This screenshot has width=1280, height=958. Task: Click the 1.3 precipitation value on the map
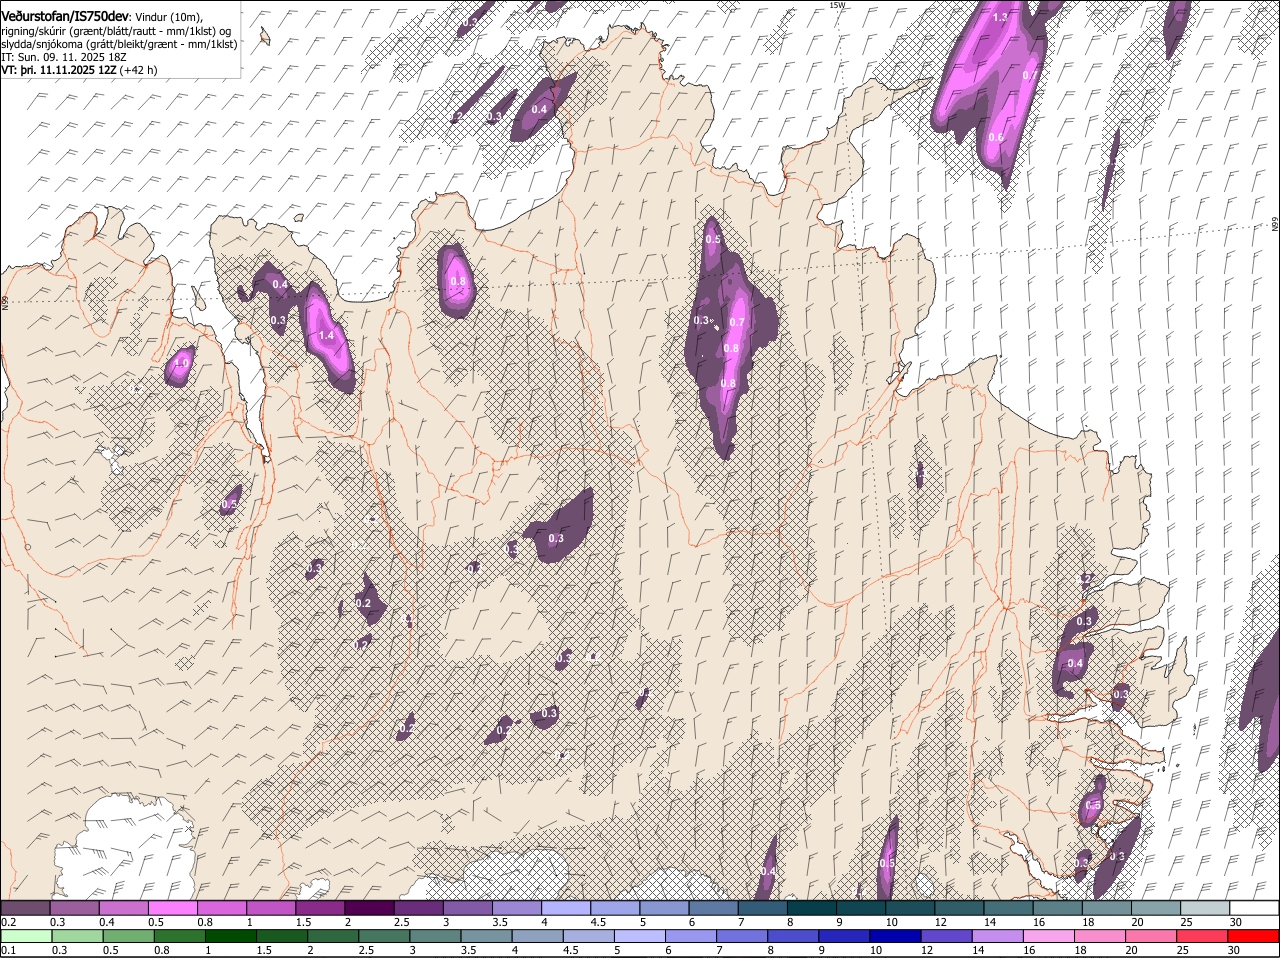[999, 17]
